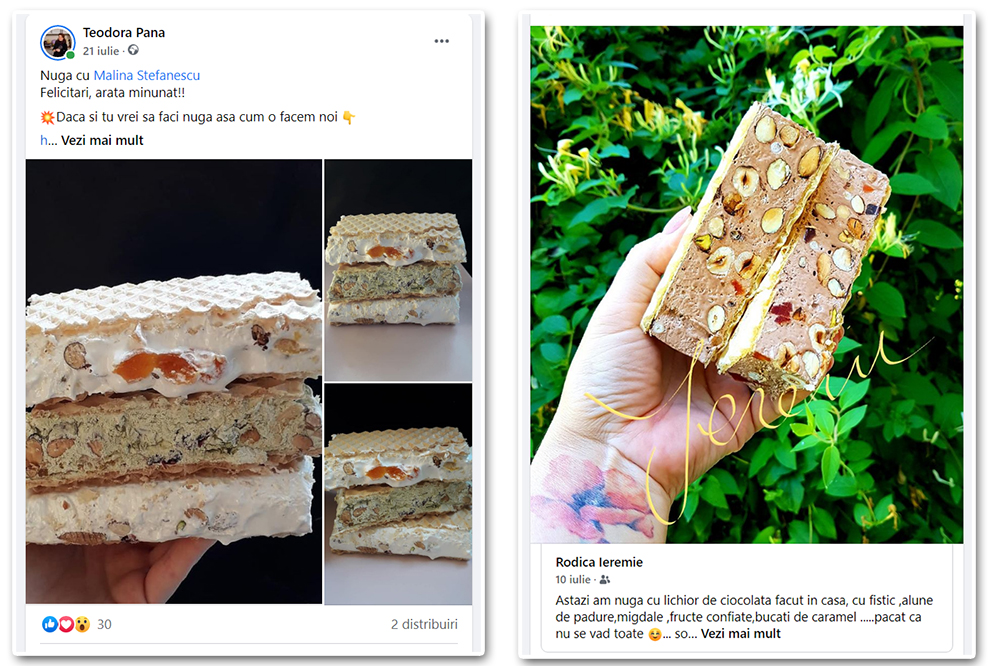Open Malina Stefanescu's tagged profile link
The image size is (1000, 666).
pos(147,75)
